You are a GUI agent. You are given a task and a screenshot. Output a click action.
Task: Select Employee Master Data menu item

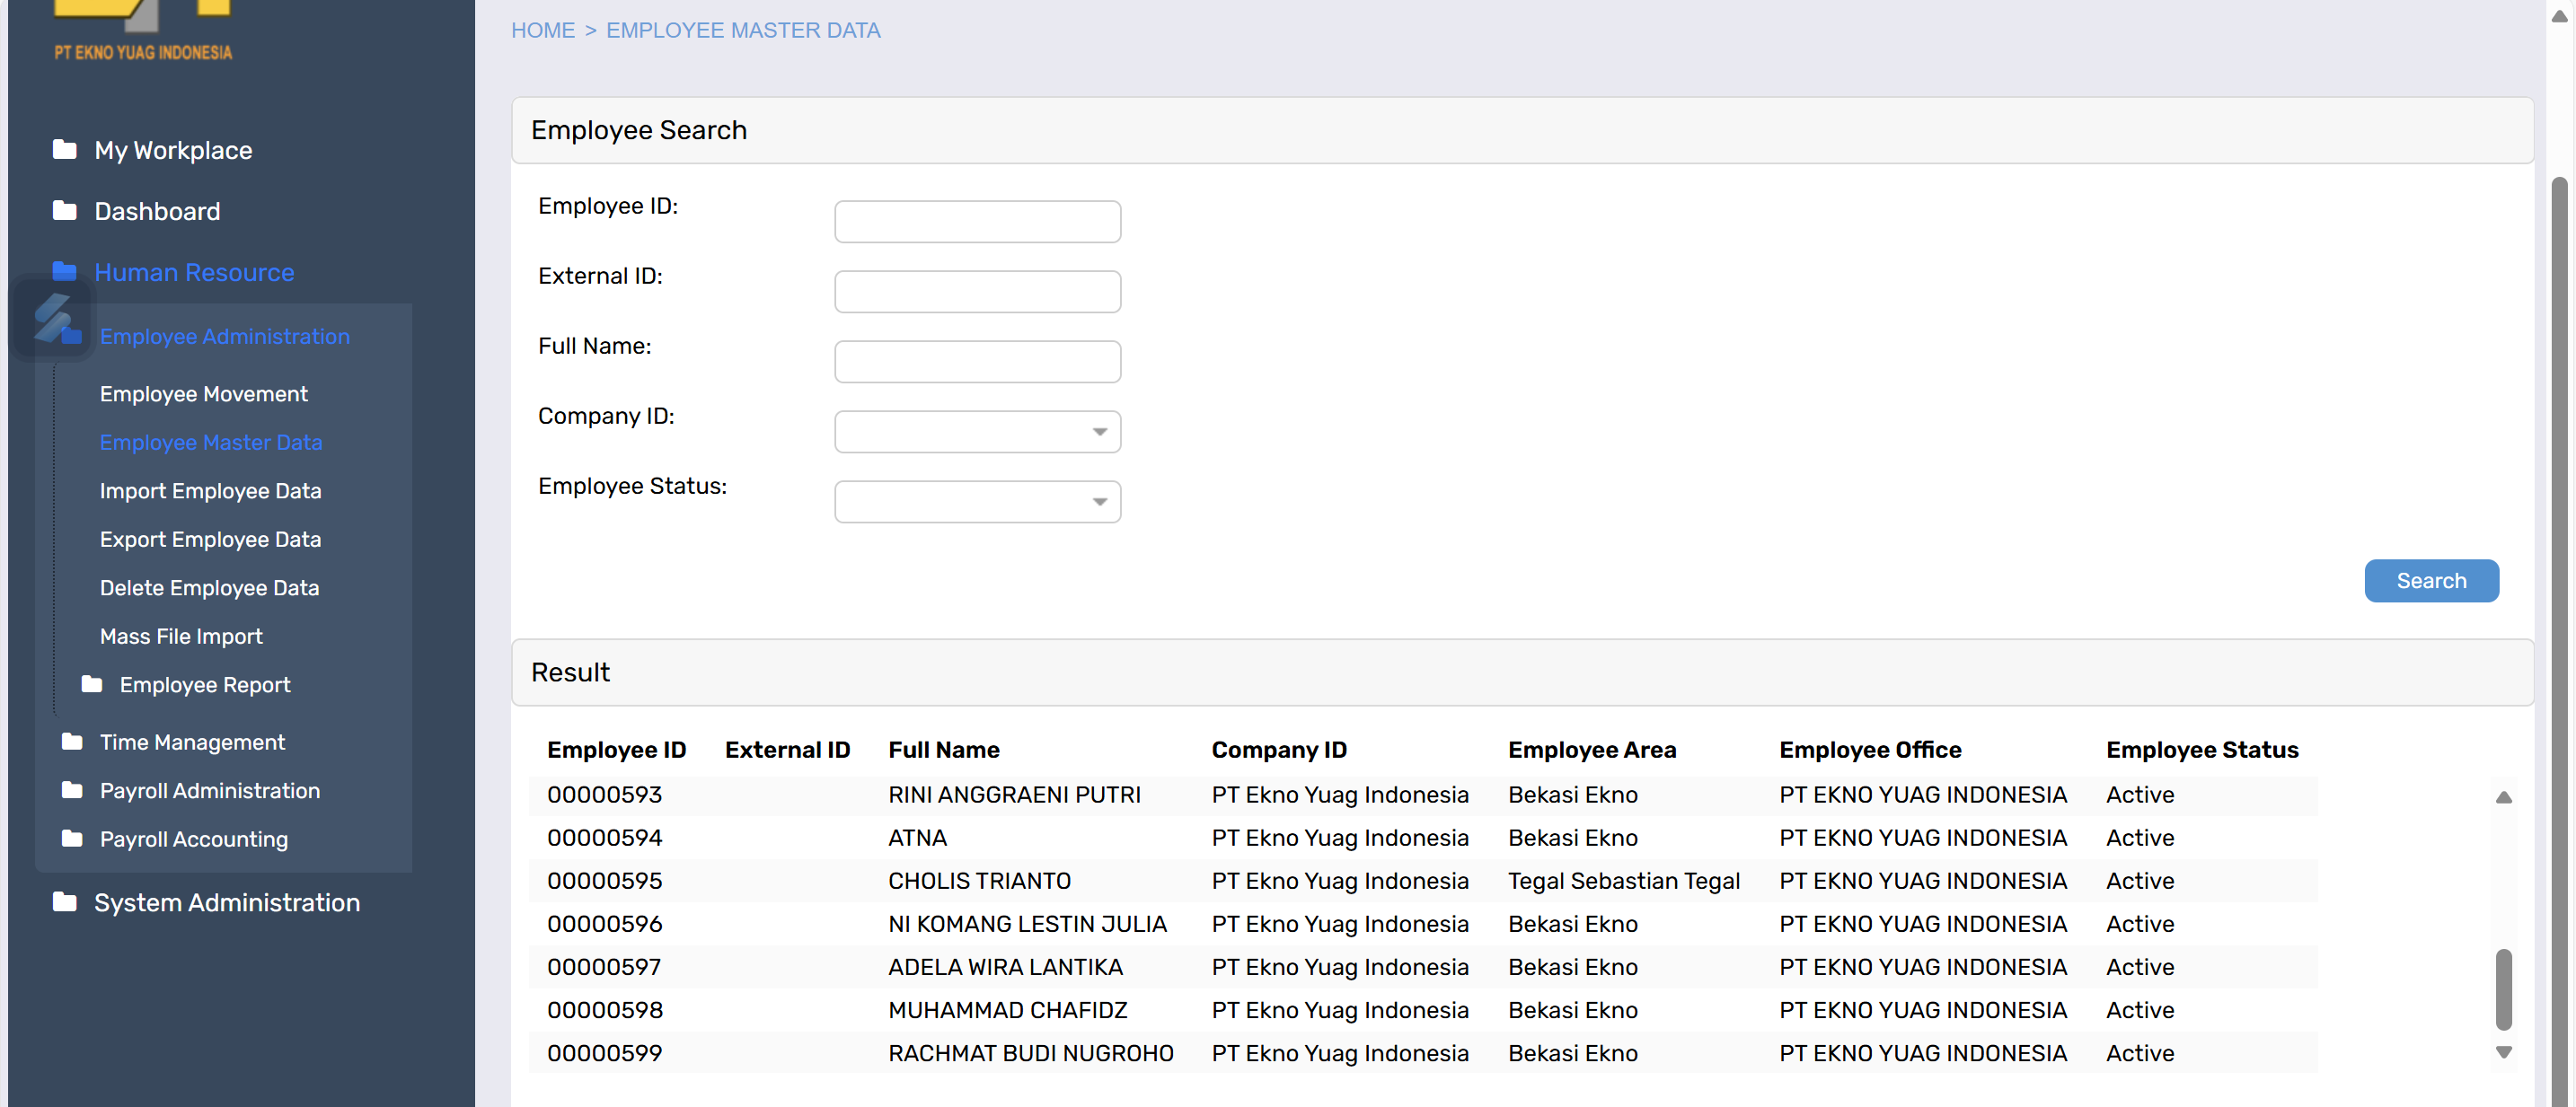coord(211,442)
